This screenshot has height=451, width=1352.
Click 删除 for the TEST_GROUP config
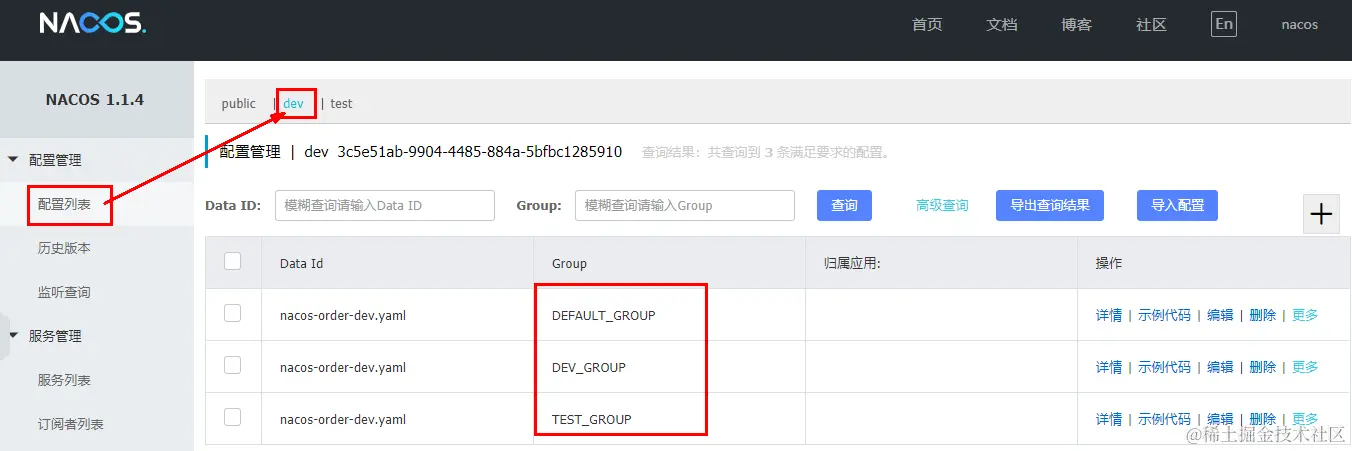coord(1263,419)
